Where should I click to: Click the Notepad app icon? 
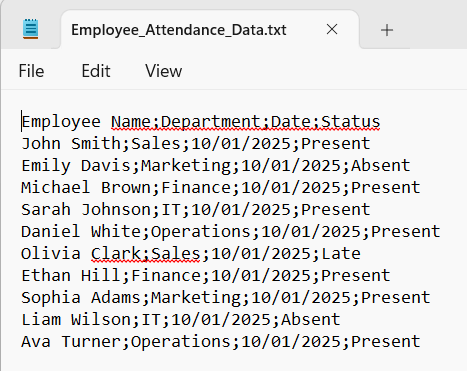[x=30, y=29]
